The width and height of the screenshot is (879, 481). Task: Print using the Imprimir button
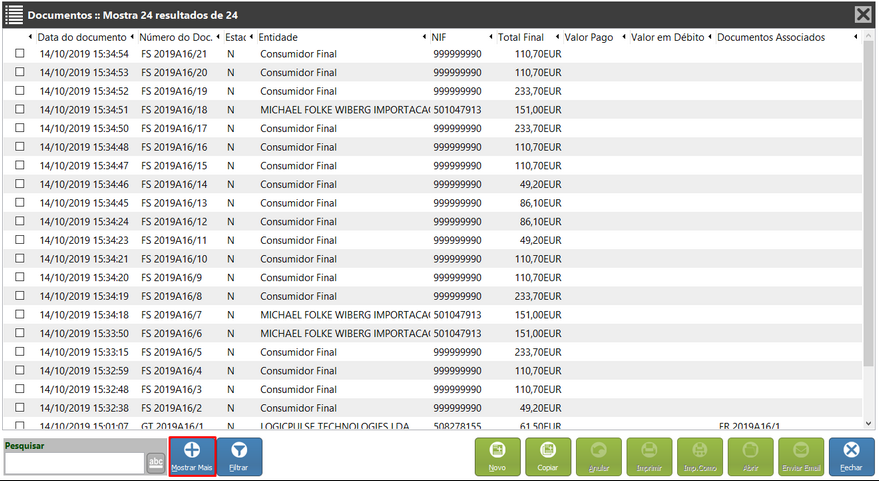[x=649, y=456]
